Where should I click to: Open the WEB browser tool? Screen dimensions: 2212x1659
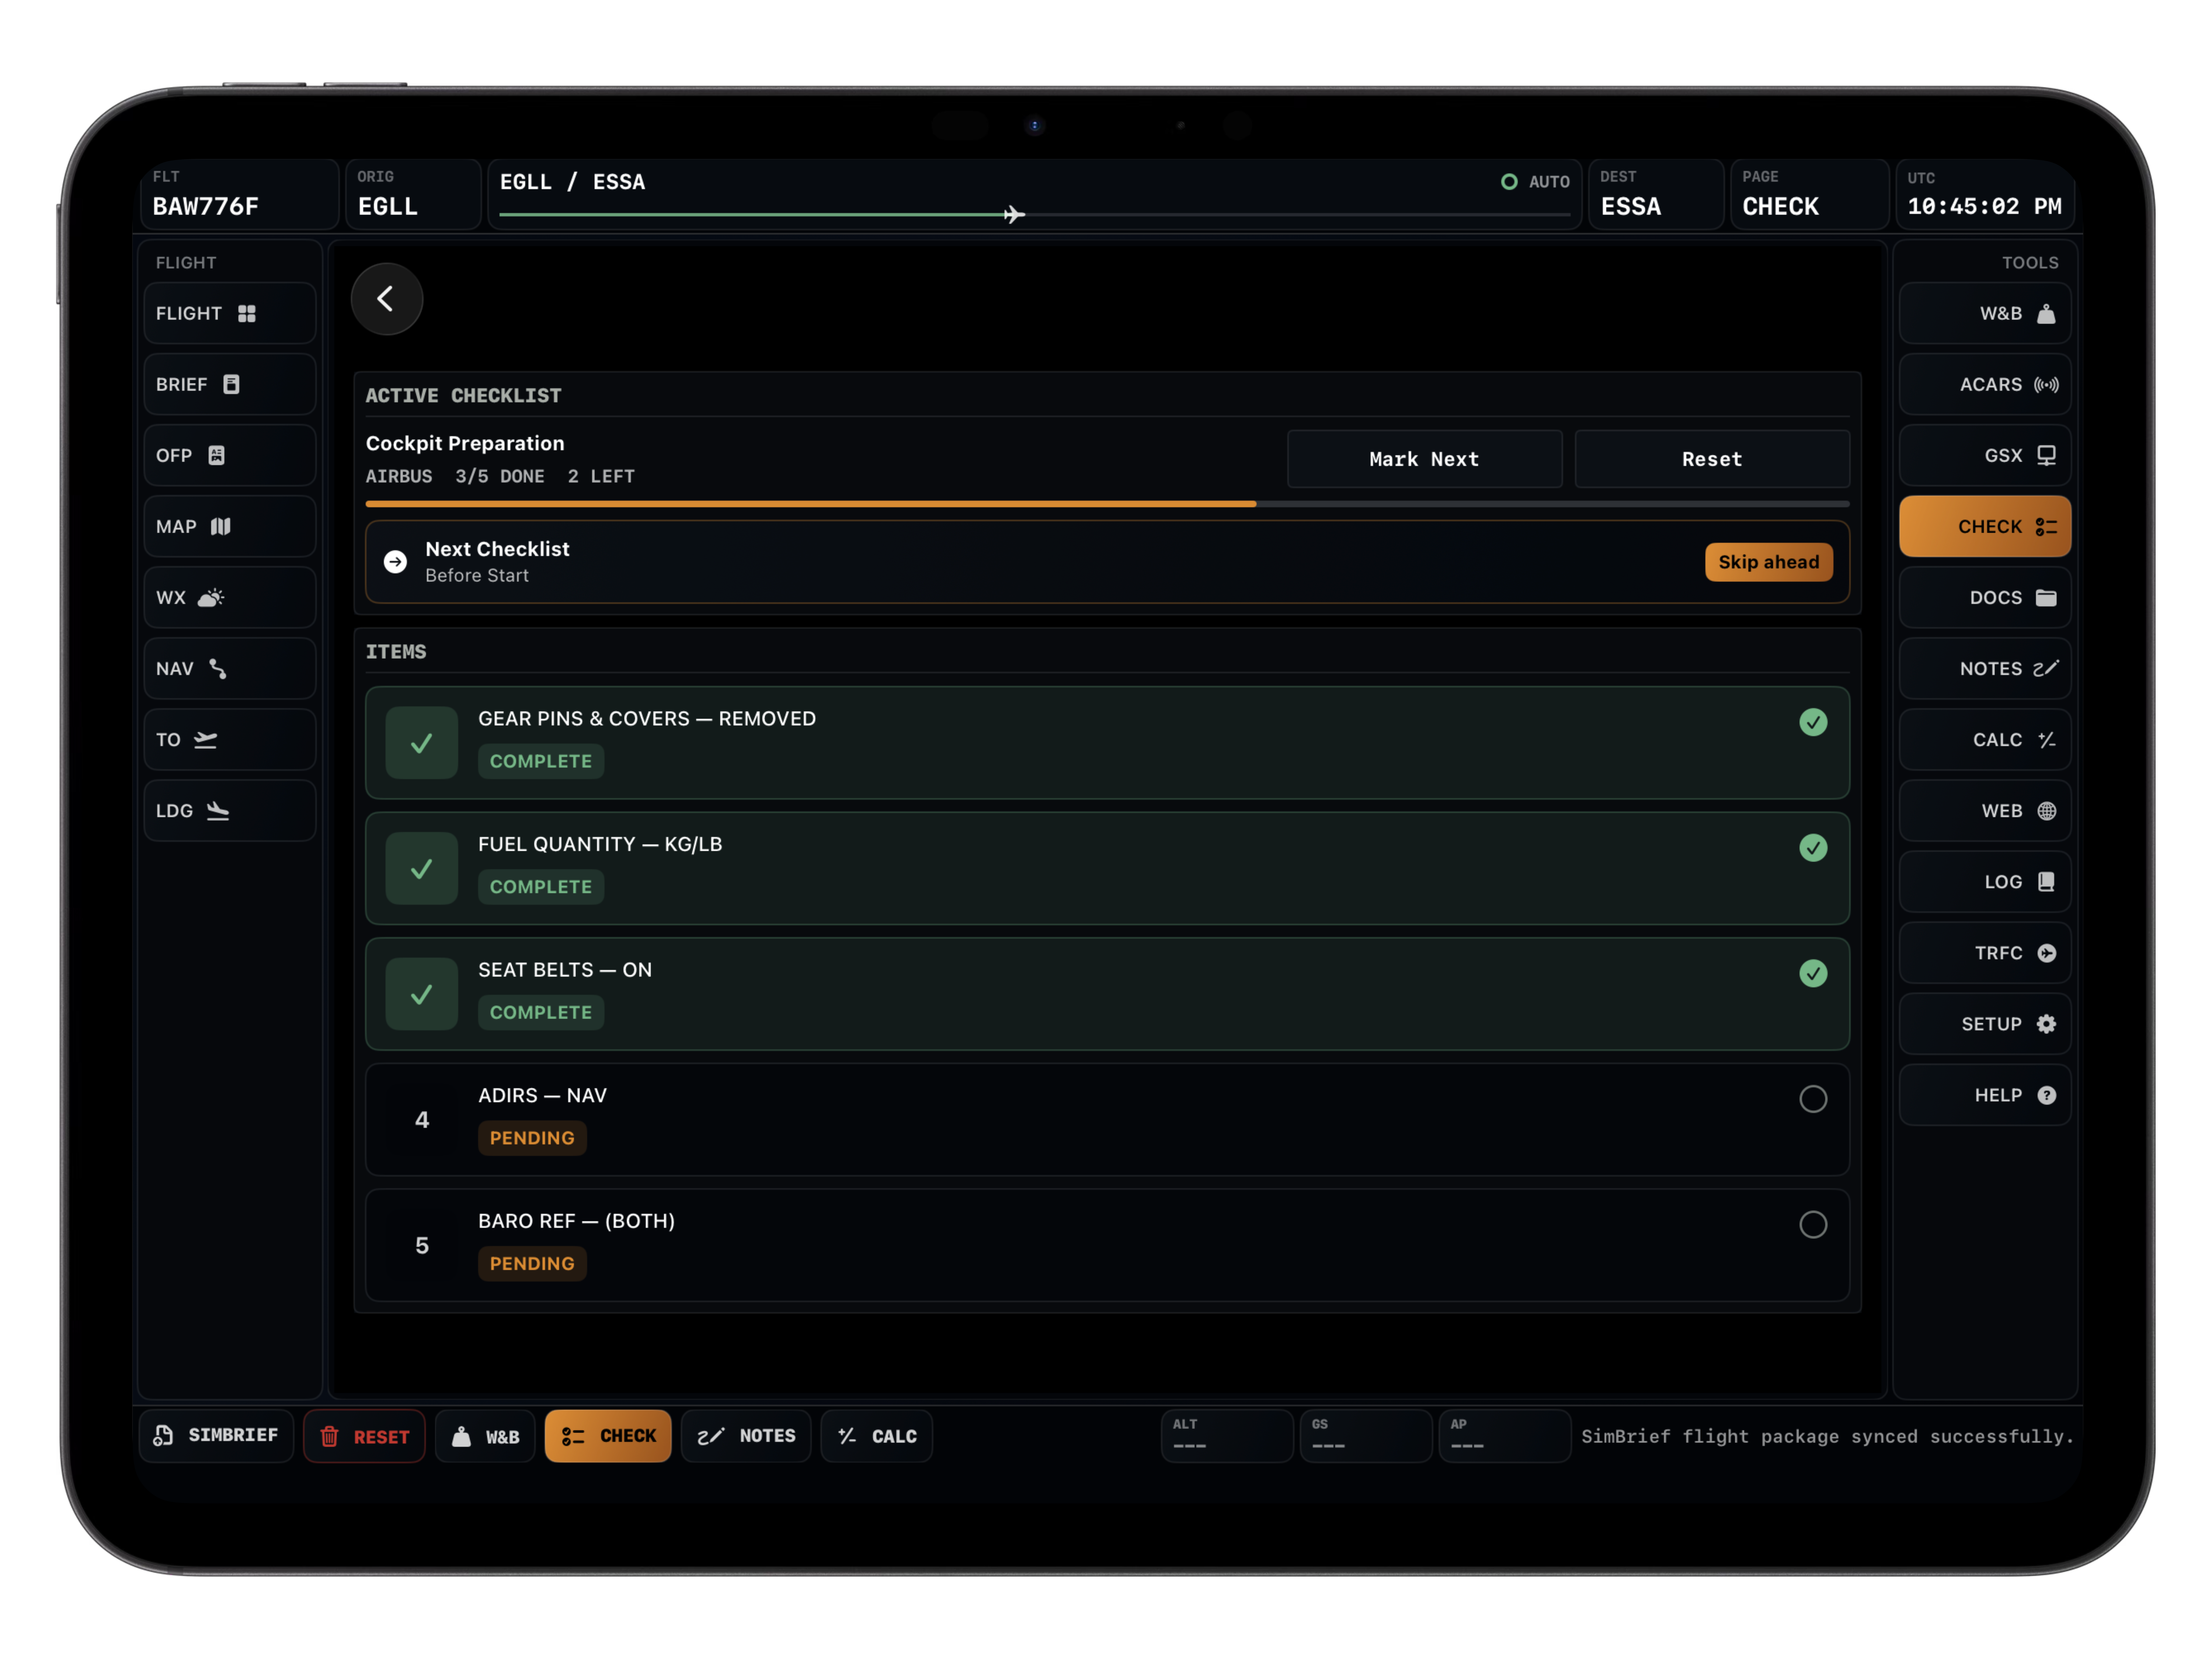pos(1985,811)
